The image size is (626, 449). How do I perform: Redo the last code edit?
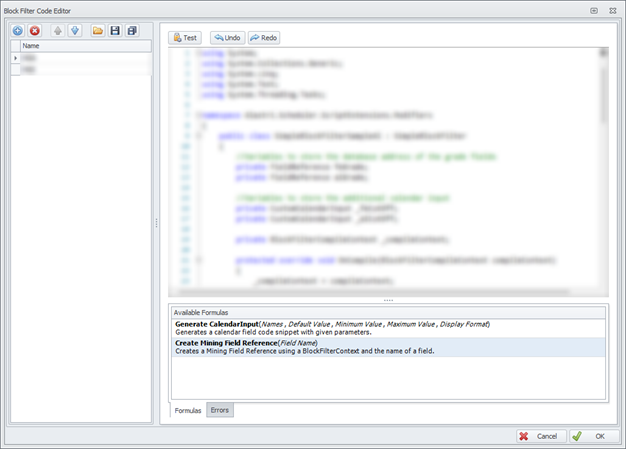pyautogui.click(x=263, y=38)
